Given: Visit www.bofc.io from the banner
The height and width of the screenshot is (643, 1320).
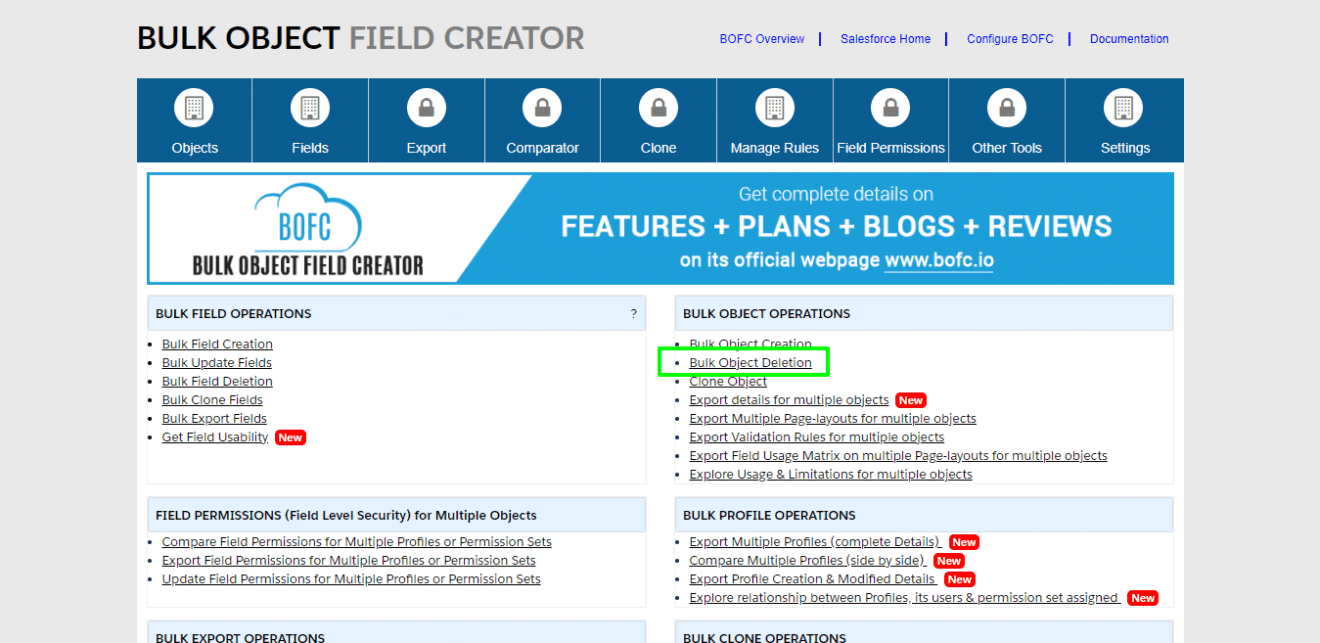Looking at the screenshot, I should pos(938,260).
